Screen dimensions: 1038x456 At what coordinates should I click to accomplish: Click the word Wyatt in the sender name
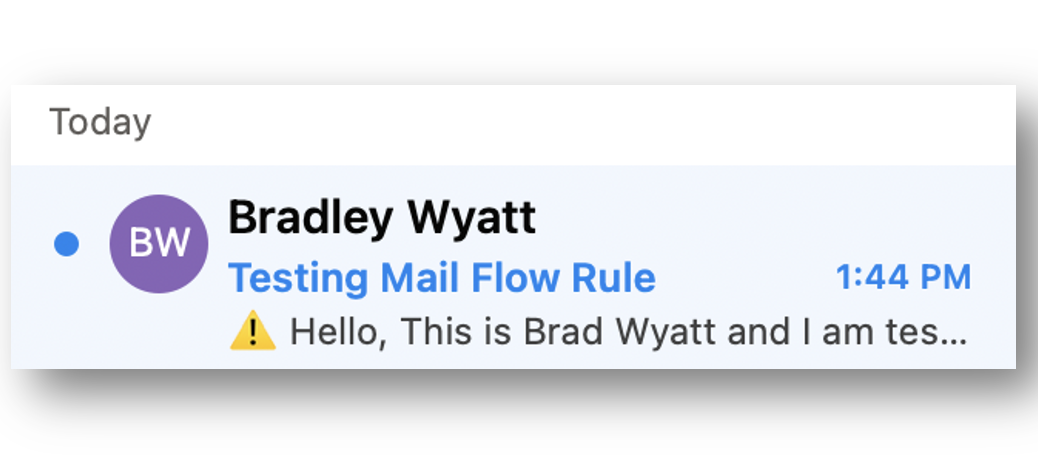471,217
